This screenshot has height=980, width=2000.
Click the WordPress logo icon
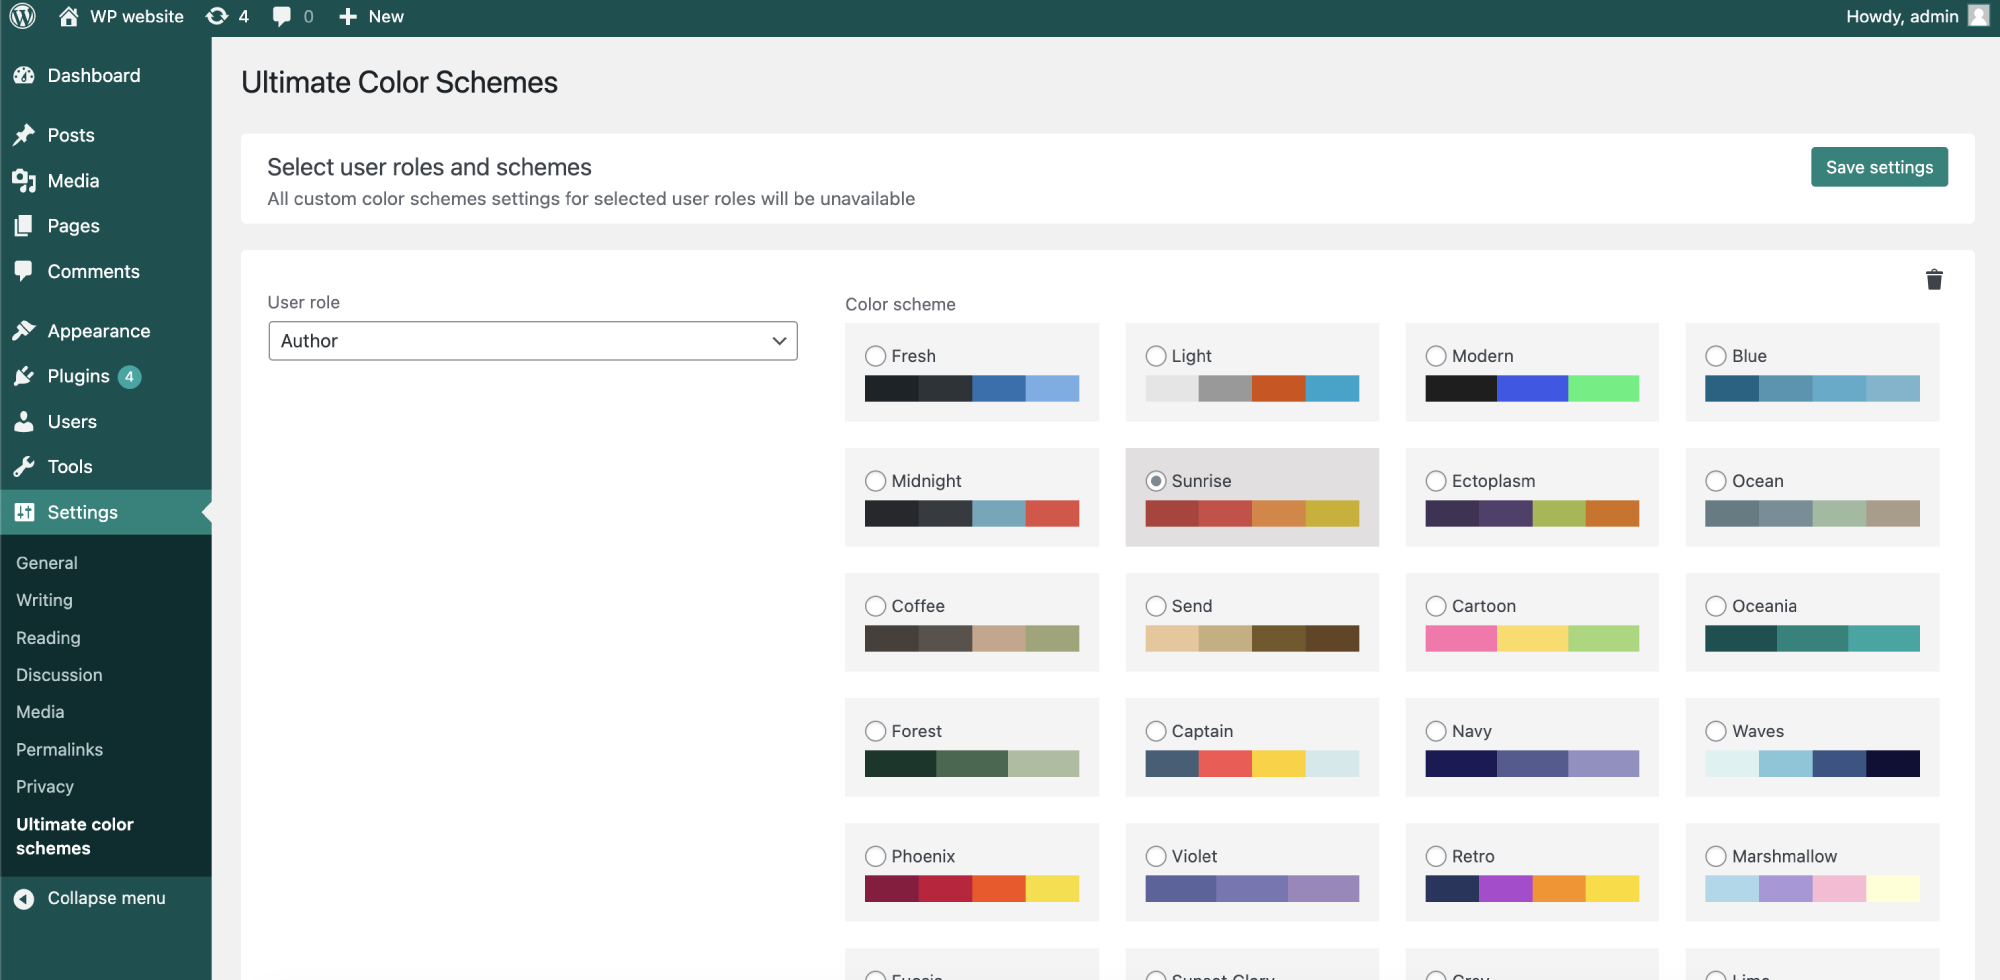click(23, 17)
